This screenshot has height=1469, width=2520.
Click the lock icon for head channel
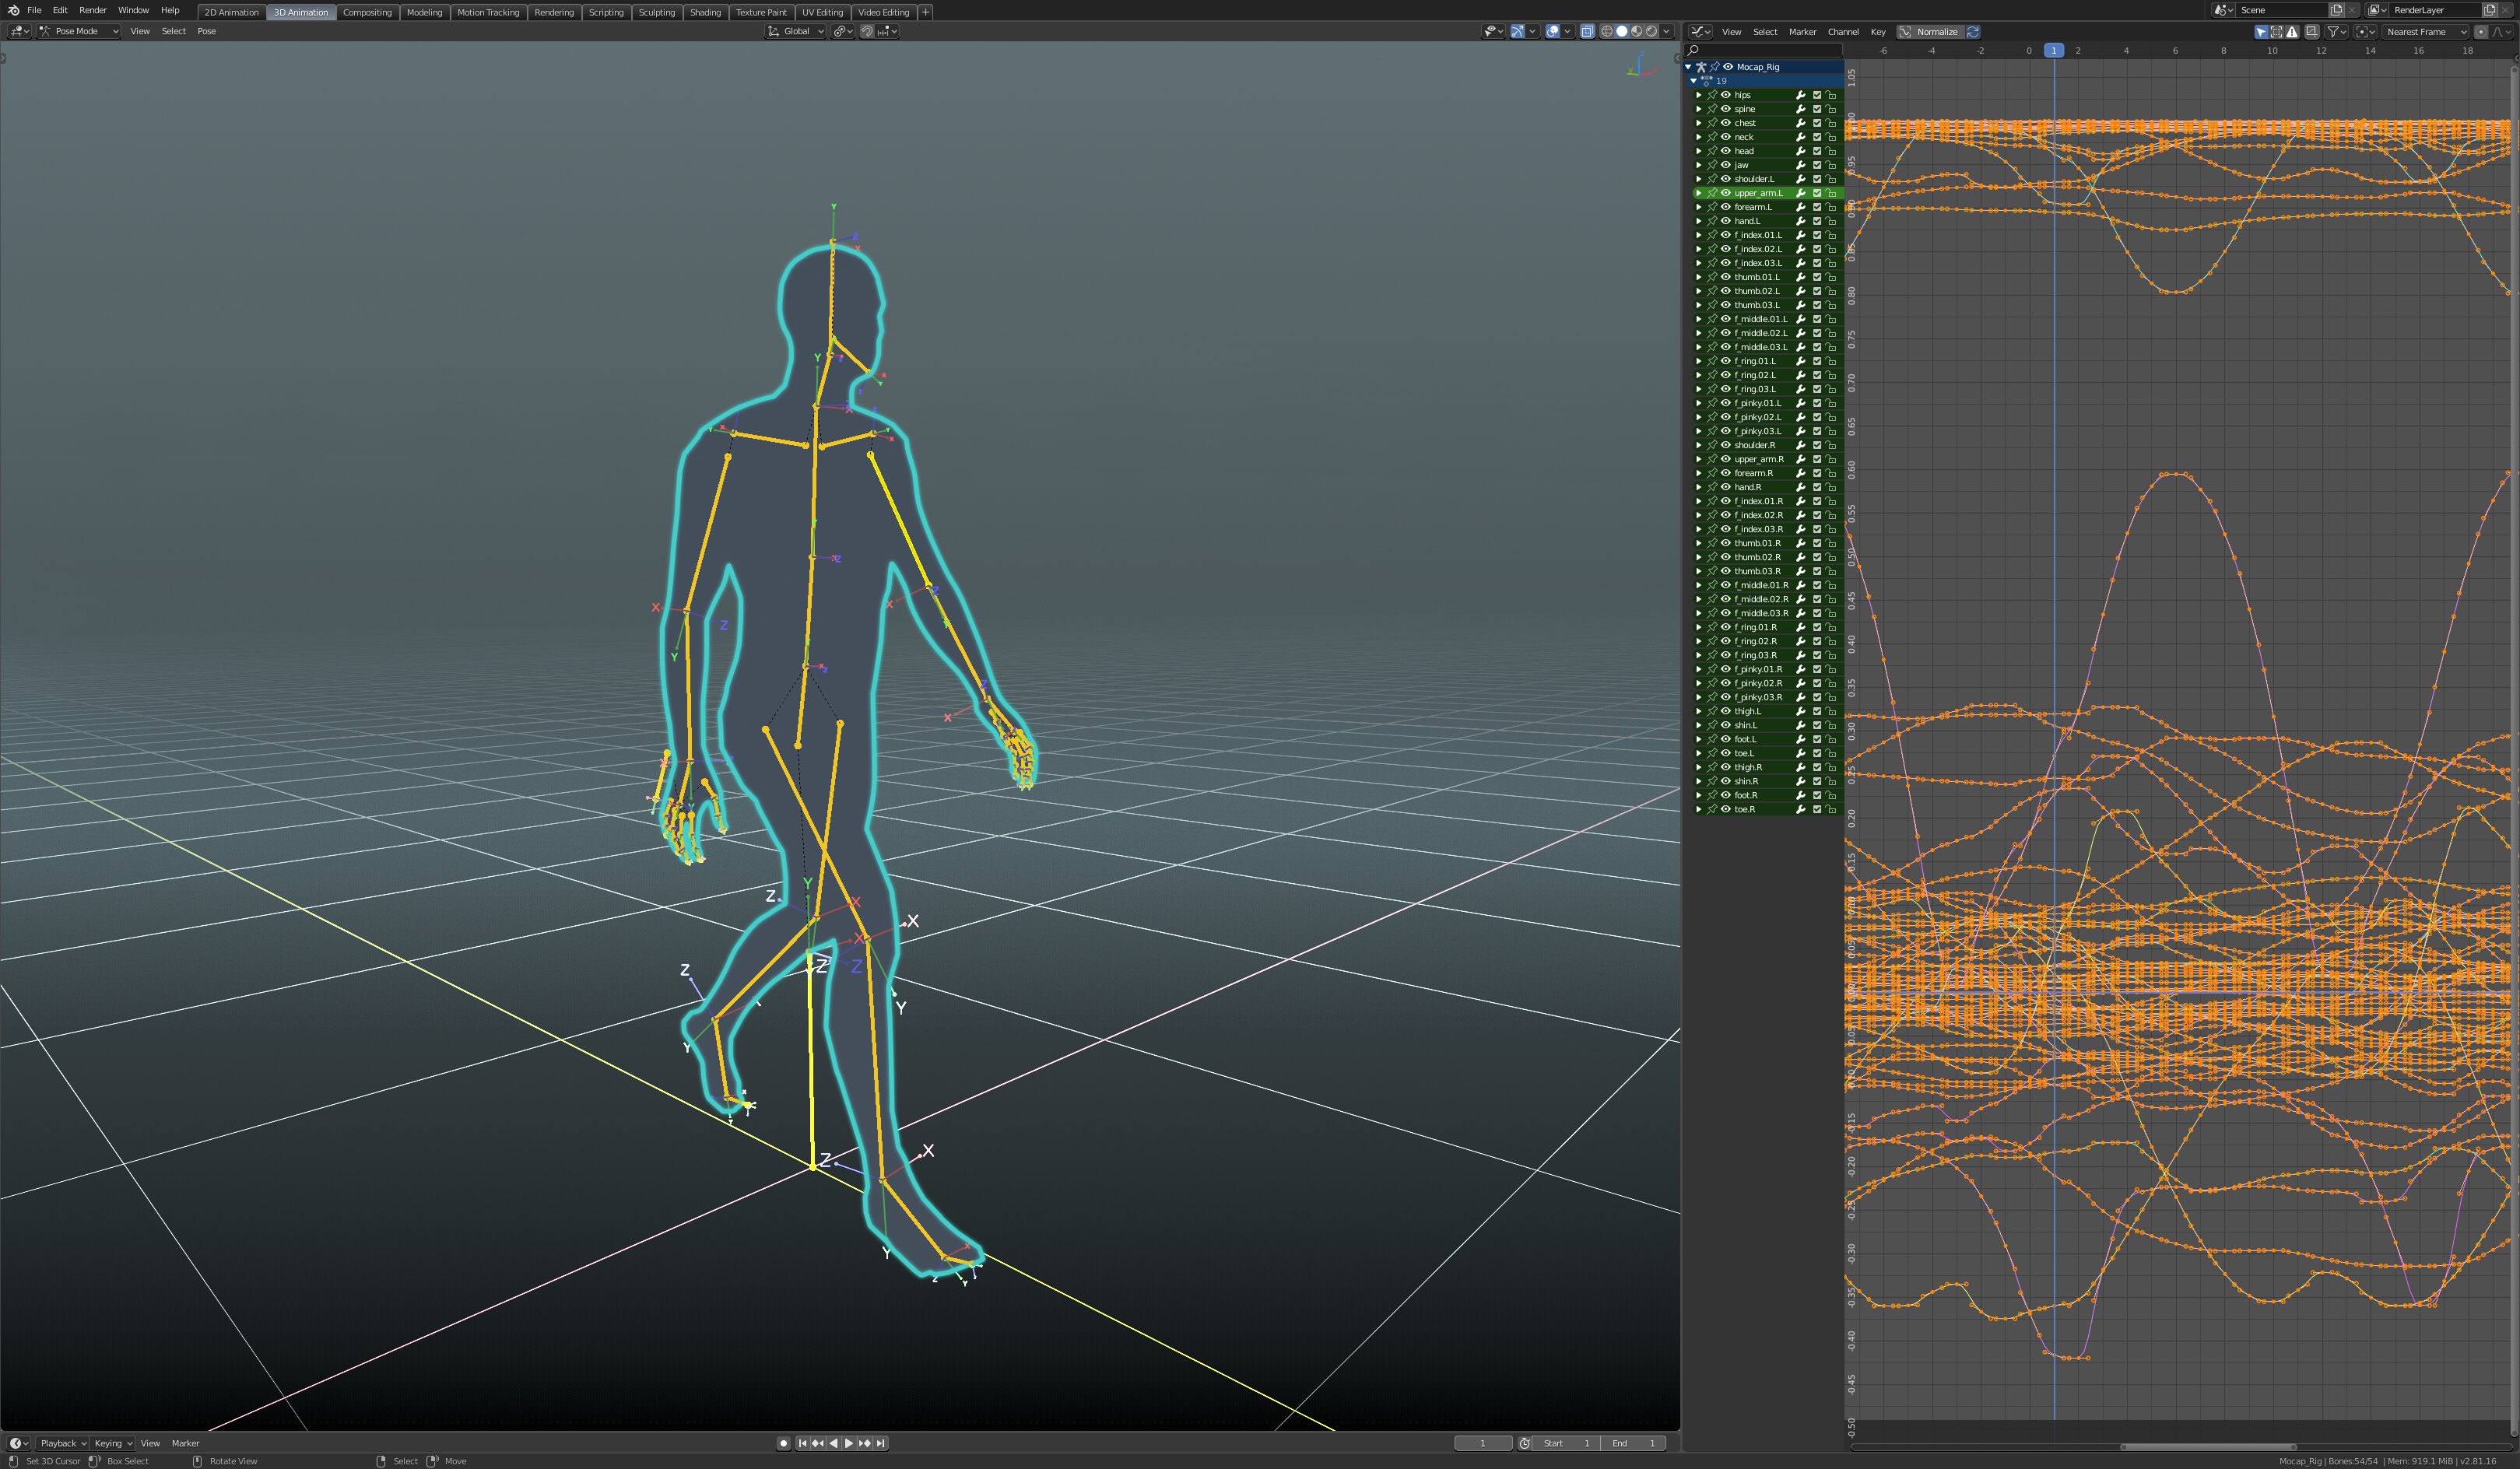1831,151
